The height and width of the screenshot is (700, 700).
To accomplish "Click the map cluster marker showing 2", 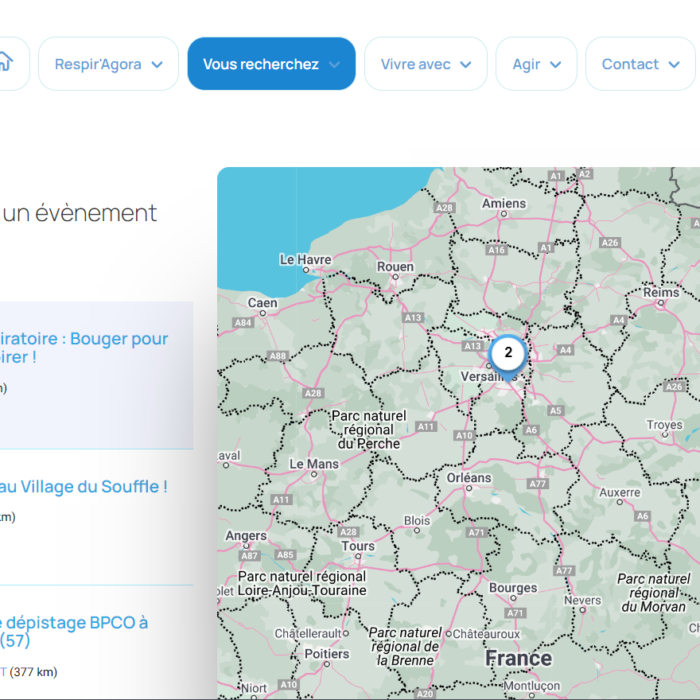I will click(x=508, y=352).
